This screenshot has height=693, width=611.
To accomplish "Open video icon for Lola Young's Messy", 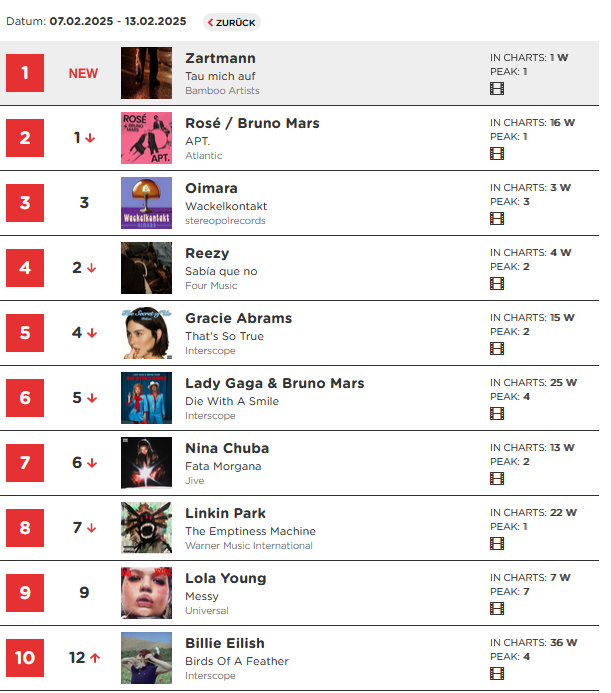I will tap(496, 609).
